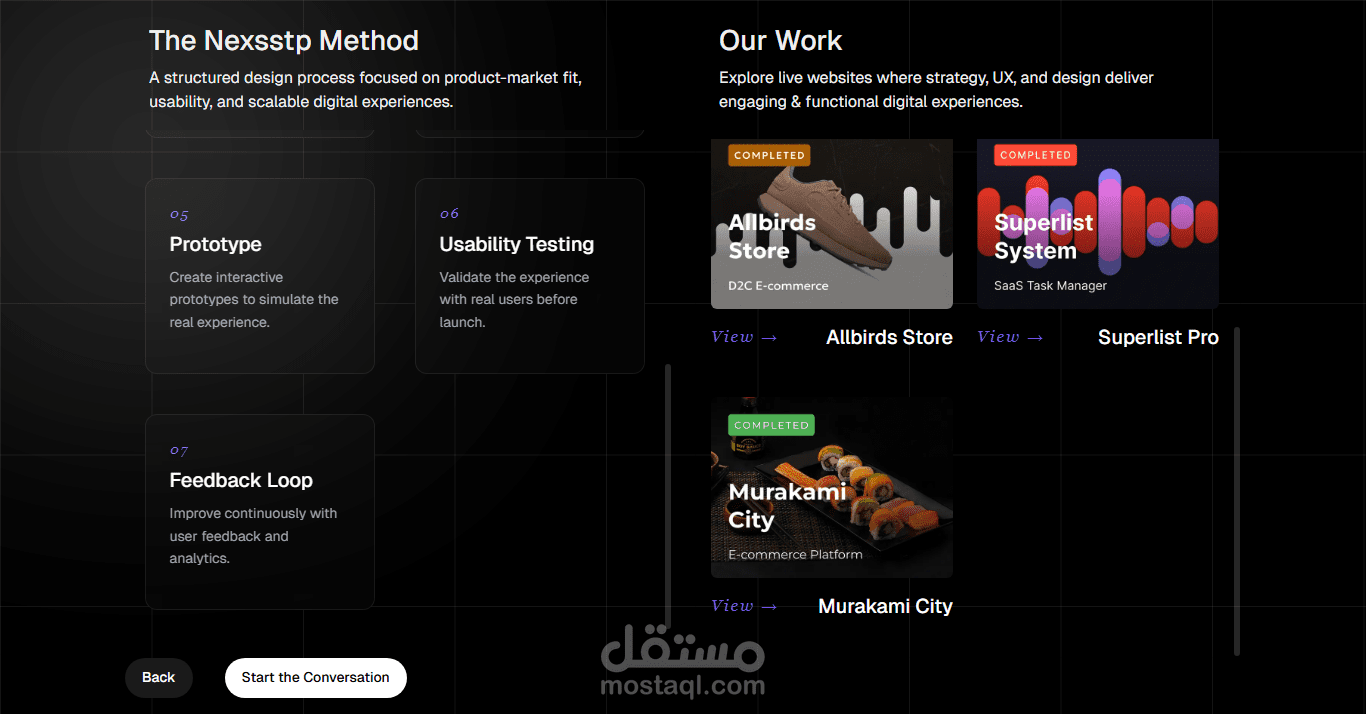Click the orange COMPLETED badge on Allbirds card

click(x=769, y=155)
